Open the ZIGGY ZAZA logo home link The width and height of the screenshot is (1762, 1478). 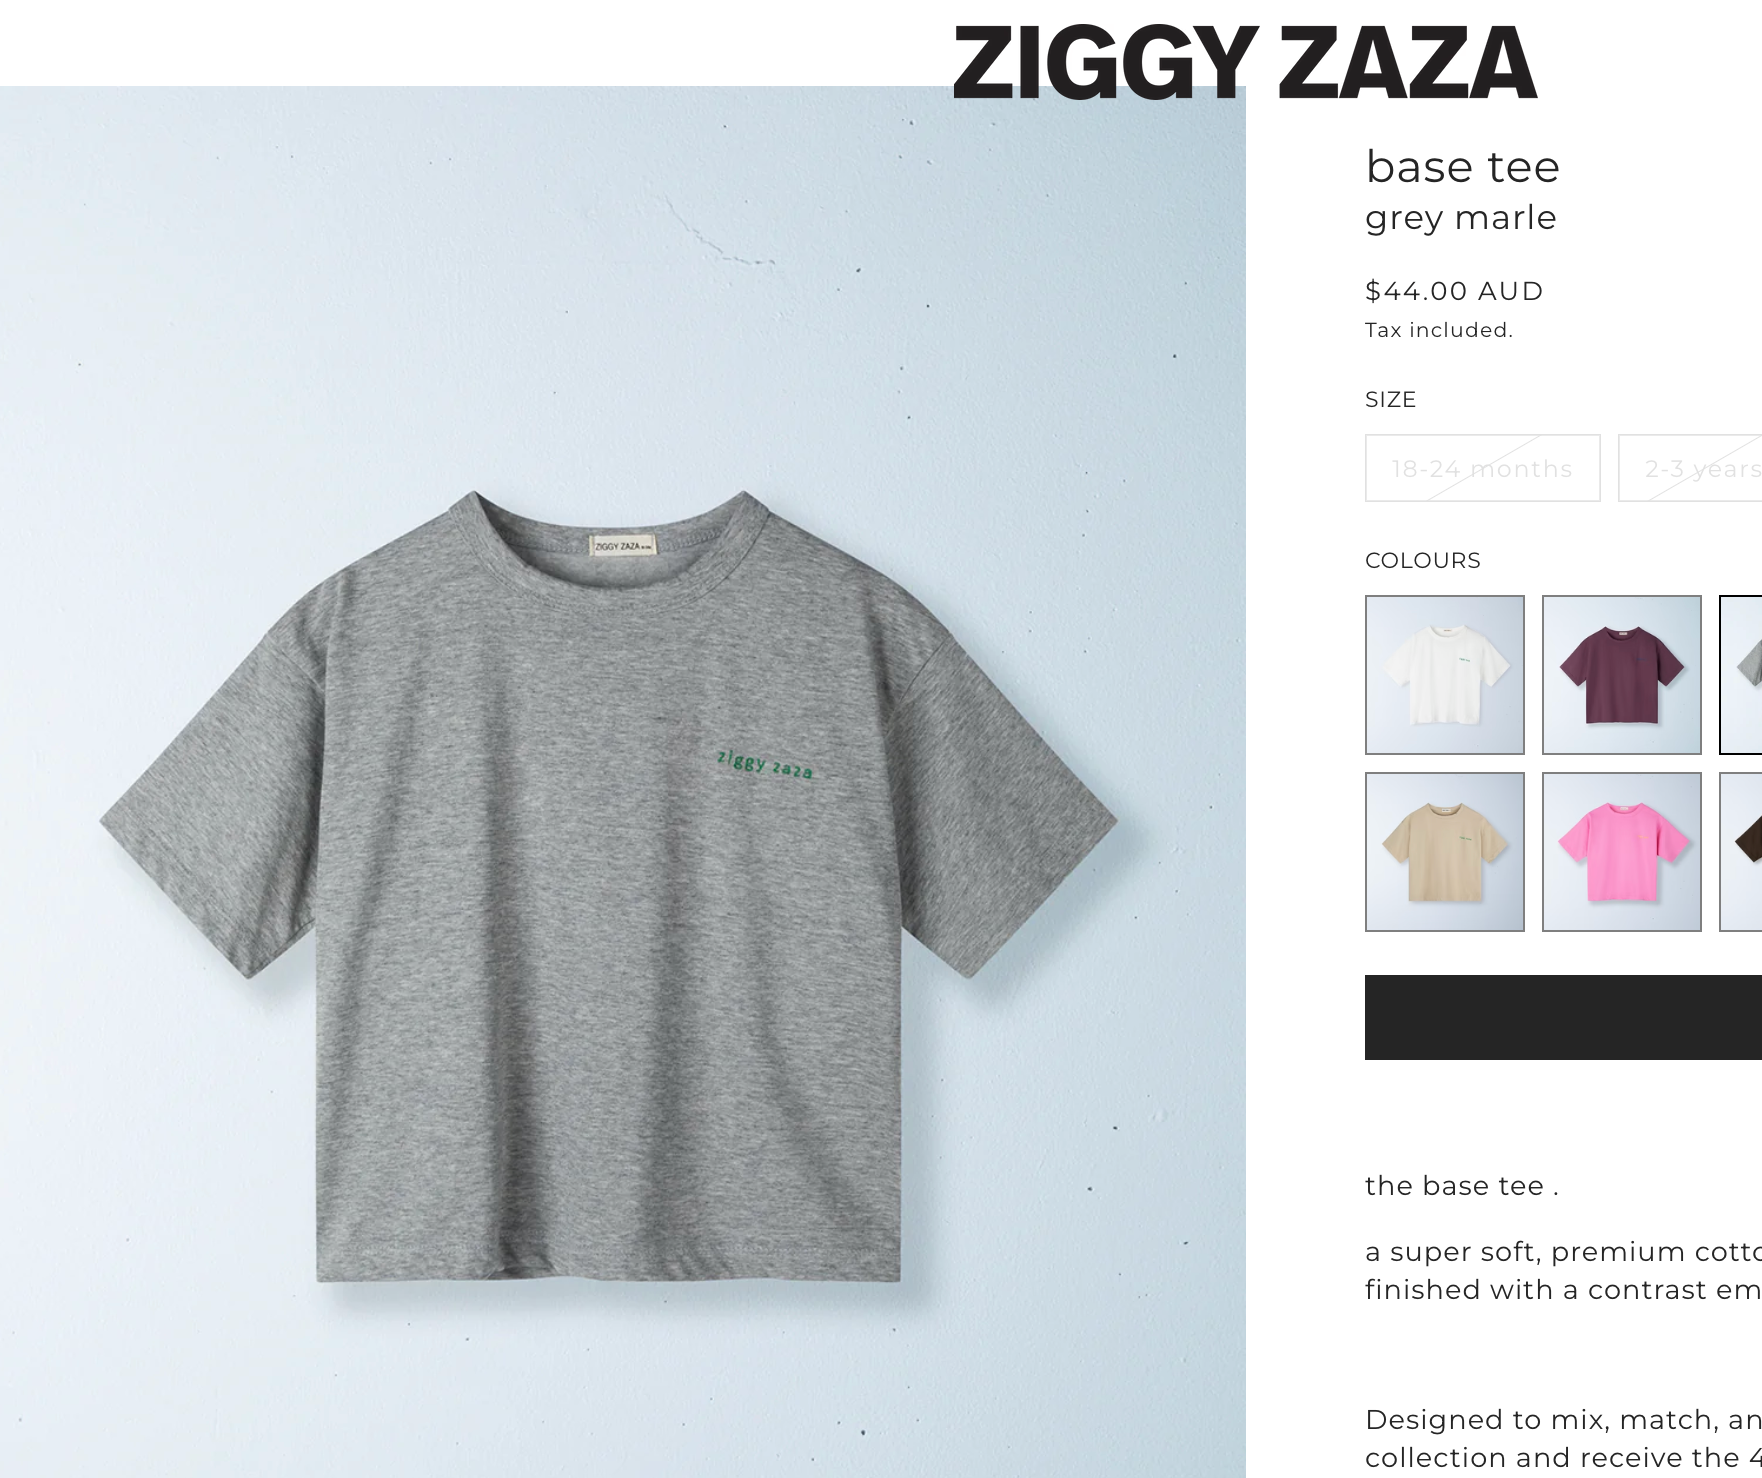click(1244, 63)
